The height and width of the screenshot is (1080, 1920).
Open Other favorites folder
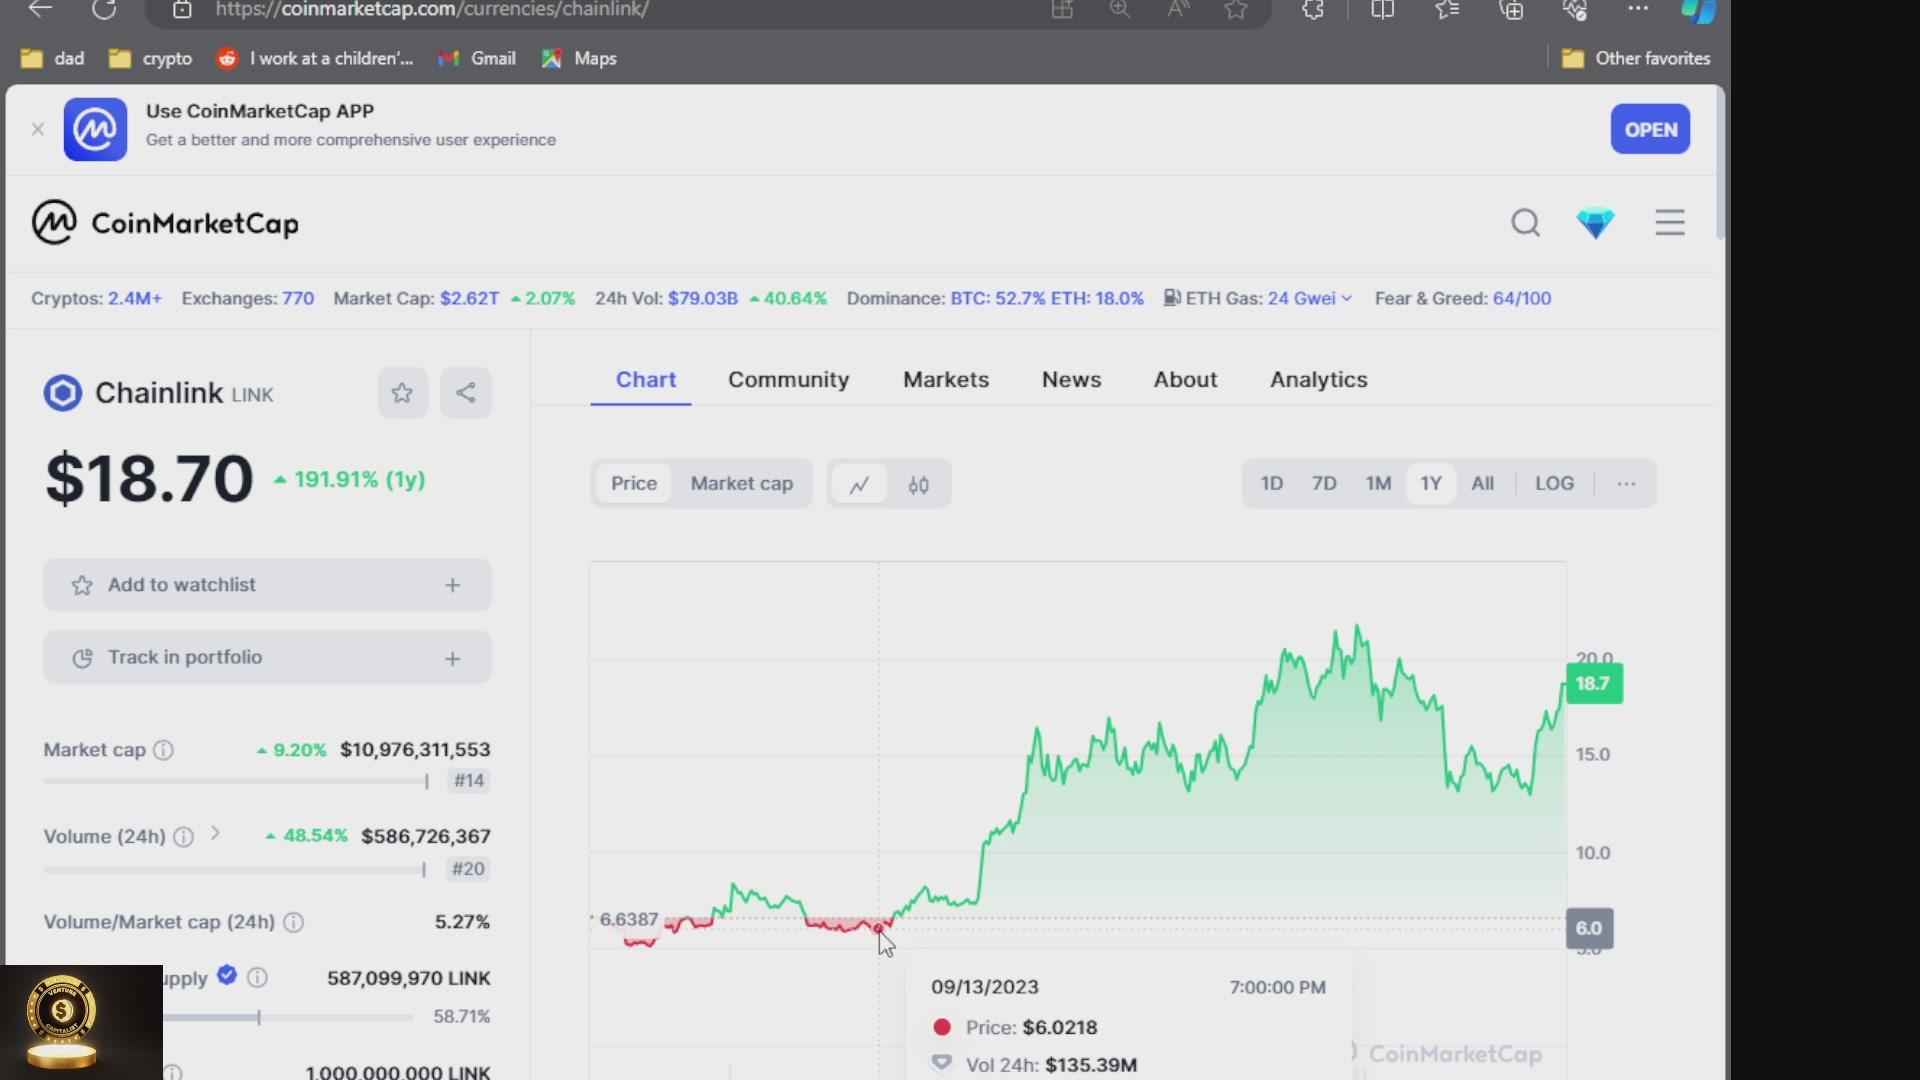point(1636,58)
